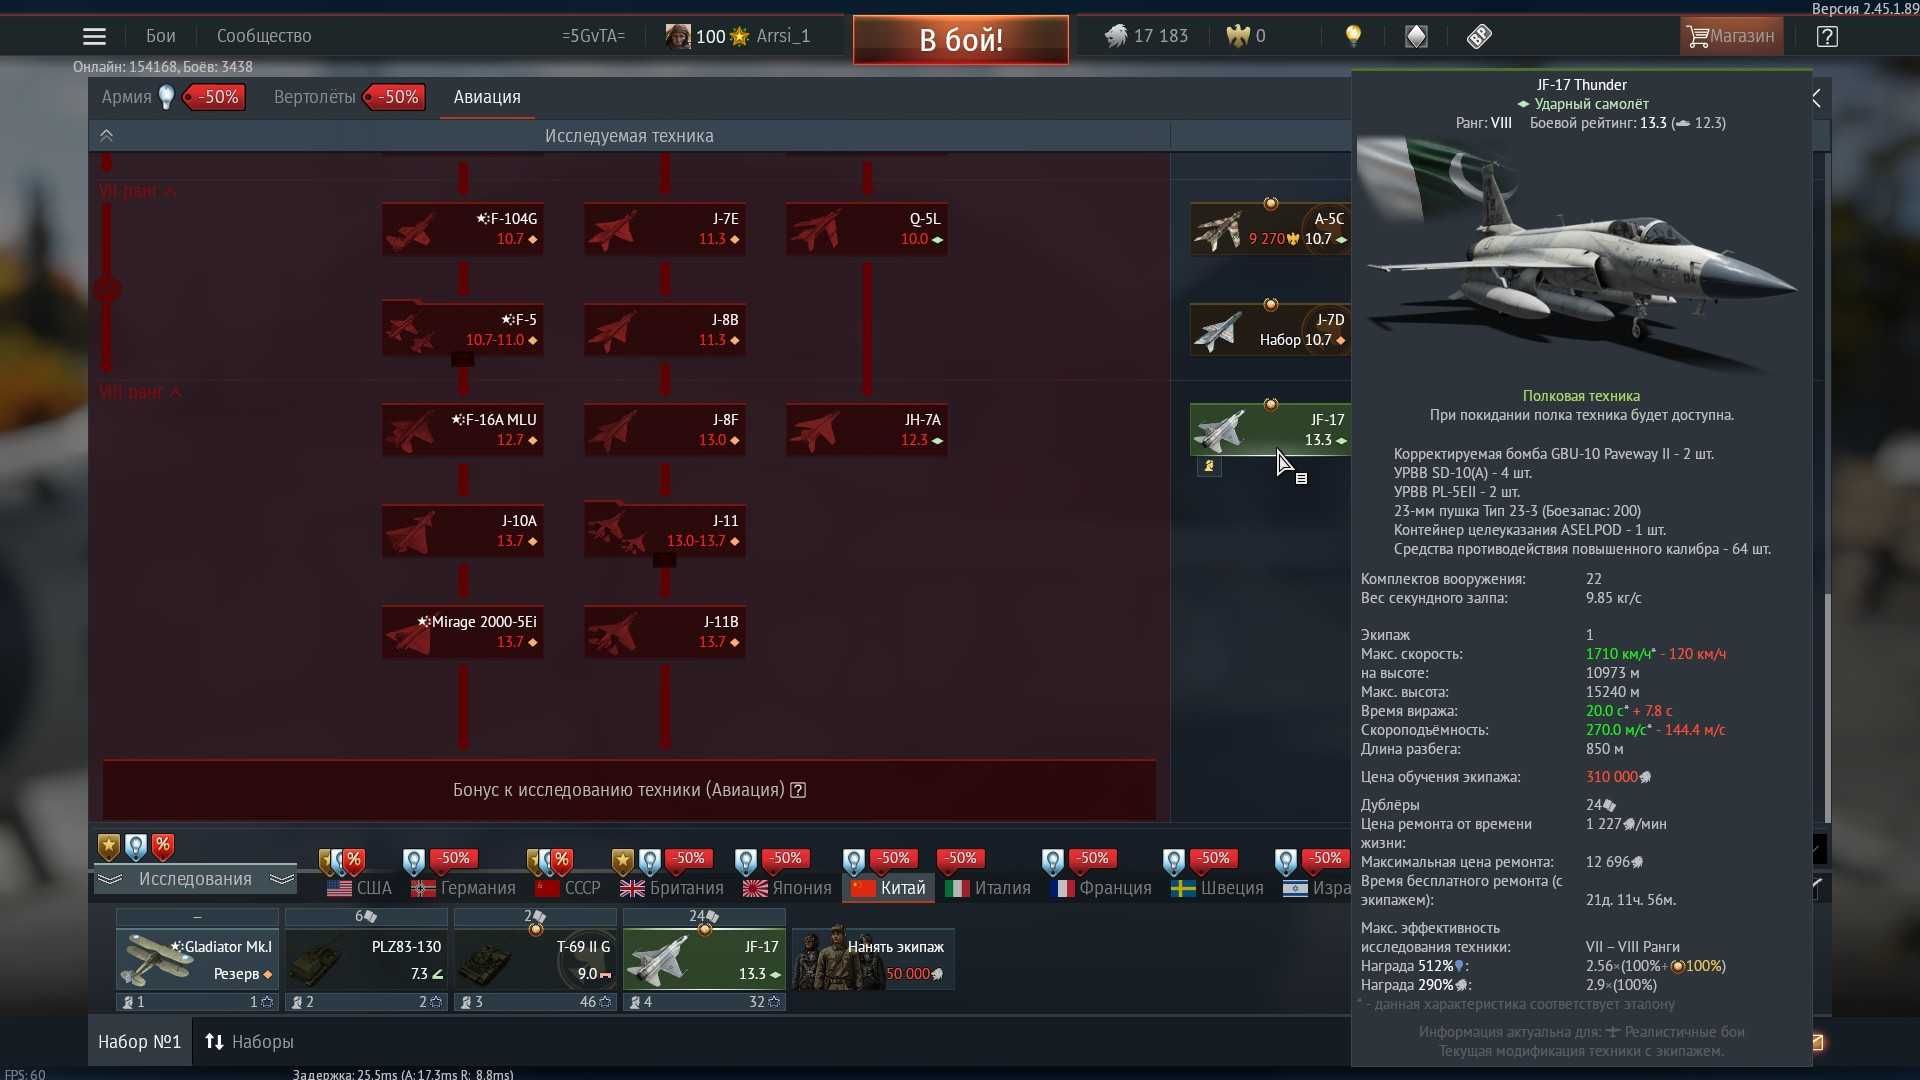Click the diamond icon in the top bar

tap(1416, 37)
